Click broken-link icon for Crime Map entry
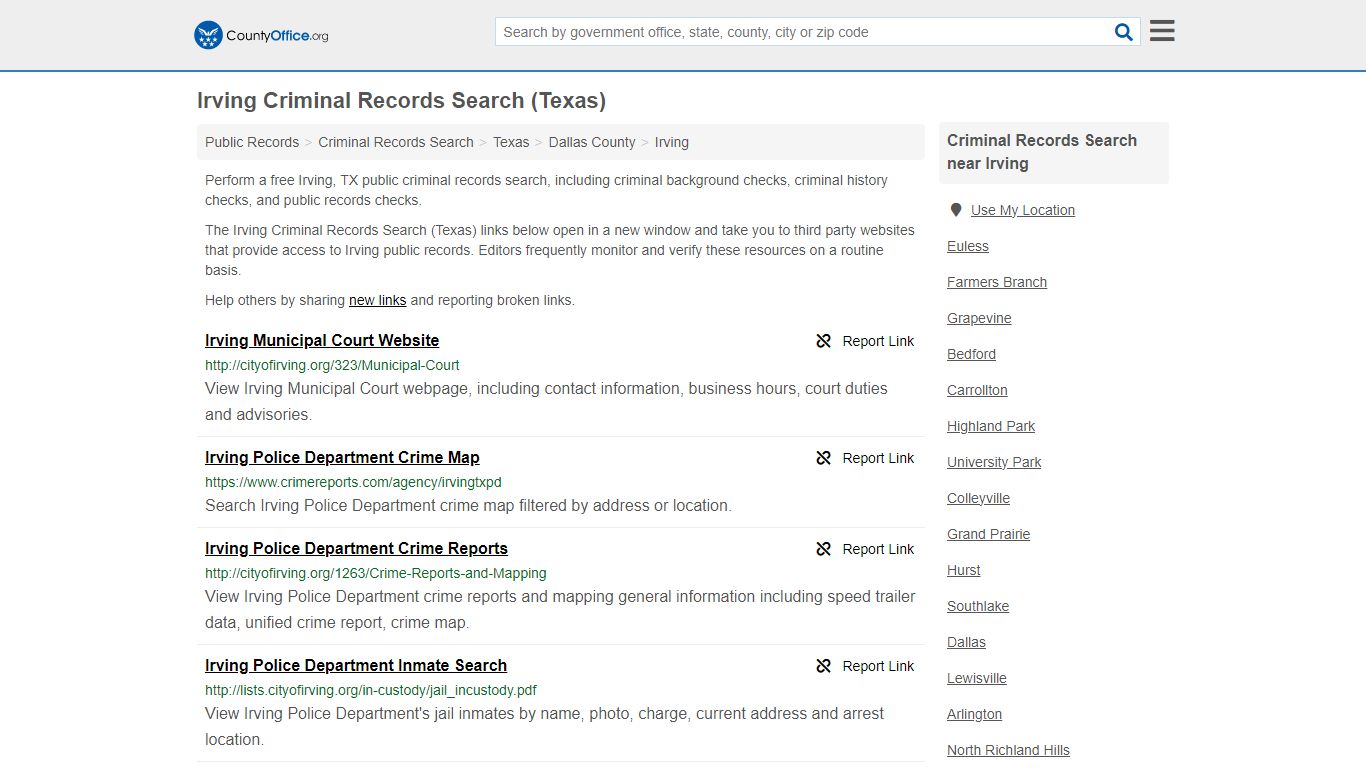Image resolution: width=1366 pixels, height=768 pixels. click(824, 458)
